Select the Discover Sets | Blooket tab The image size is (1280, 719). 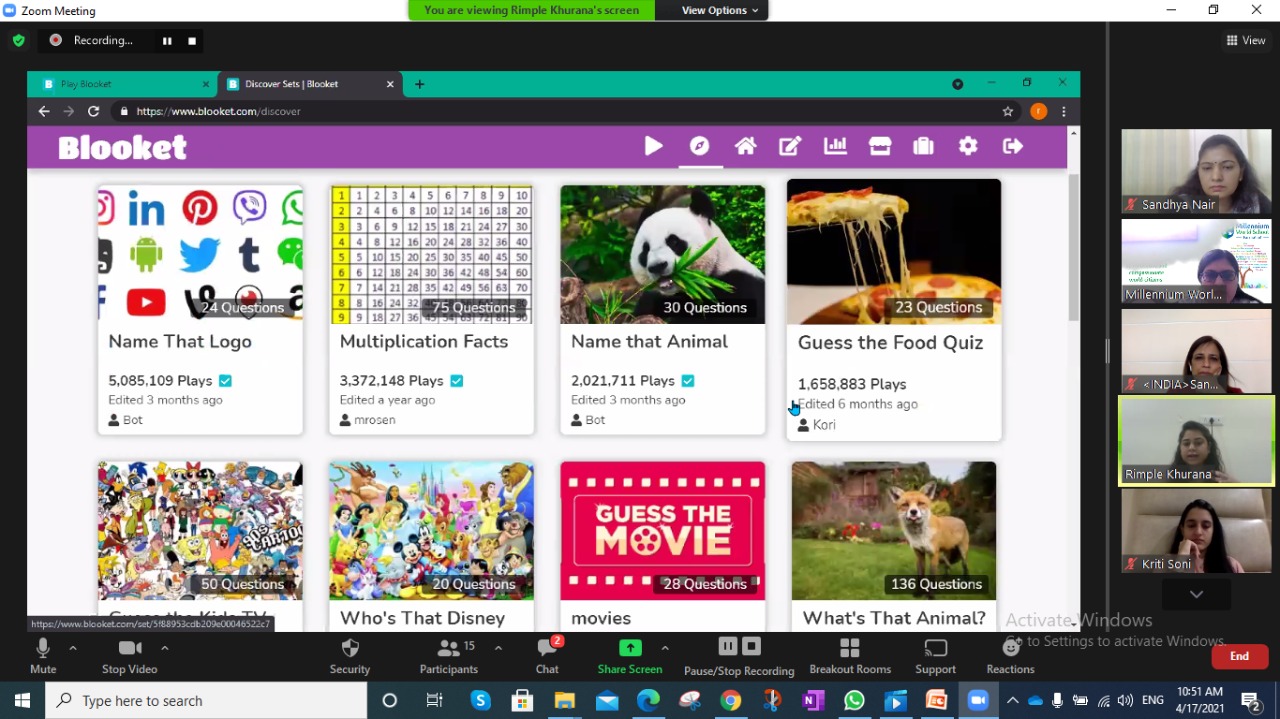309,84
